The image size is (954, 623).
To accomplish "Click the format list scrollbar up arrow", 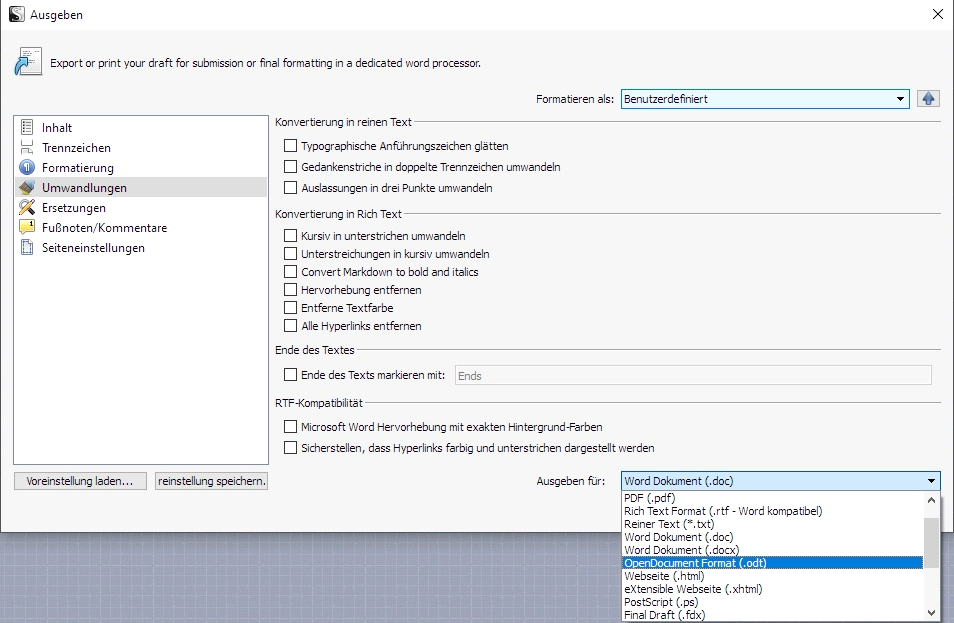I will coord(931,500).
